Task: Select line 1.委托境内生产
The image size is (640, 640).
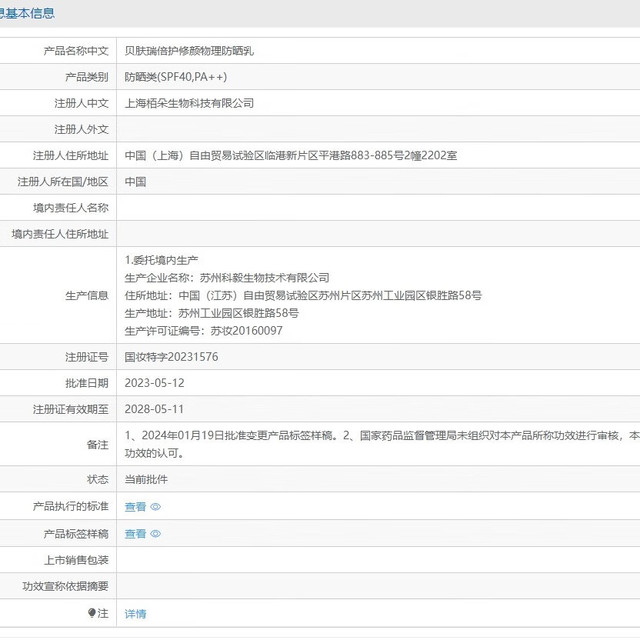Action: tap(161, 260)
